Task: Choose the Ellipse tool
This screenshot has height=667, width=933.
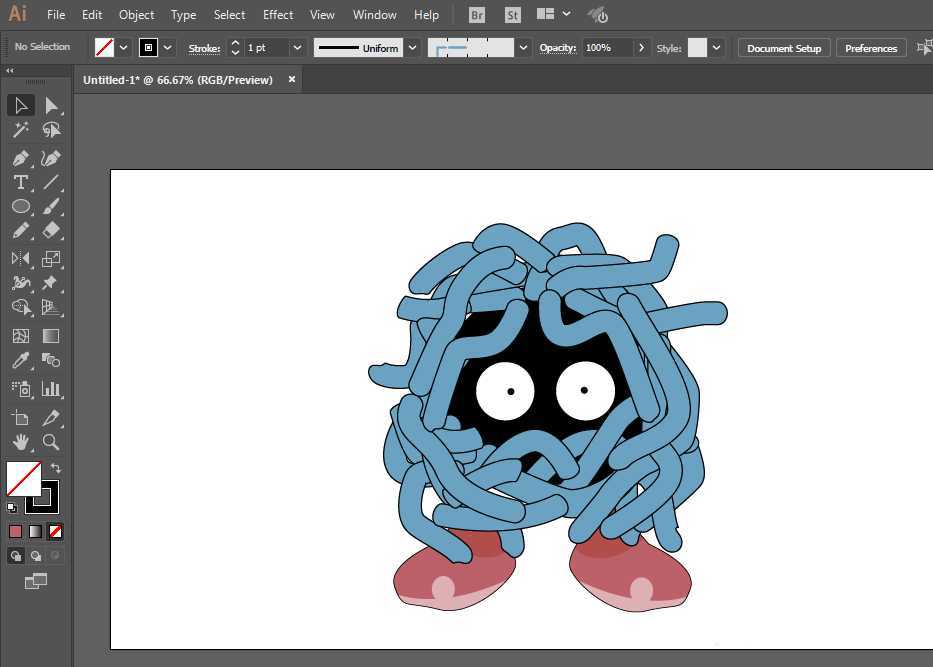Action: click(x=20, y=206)
